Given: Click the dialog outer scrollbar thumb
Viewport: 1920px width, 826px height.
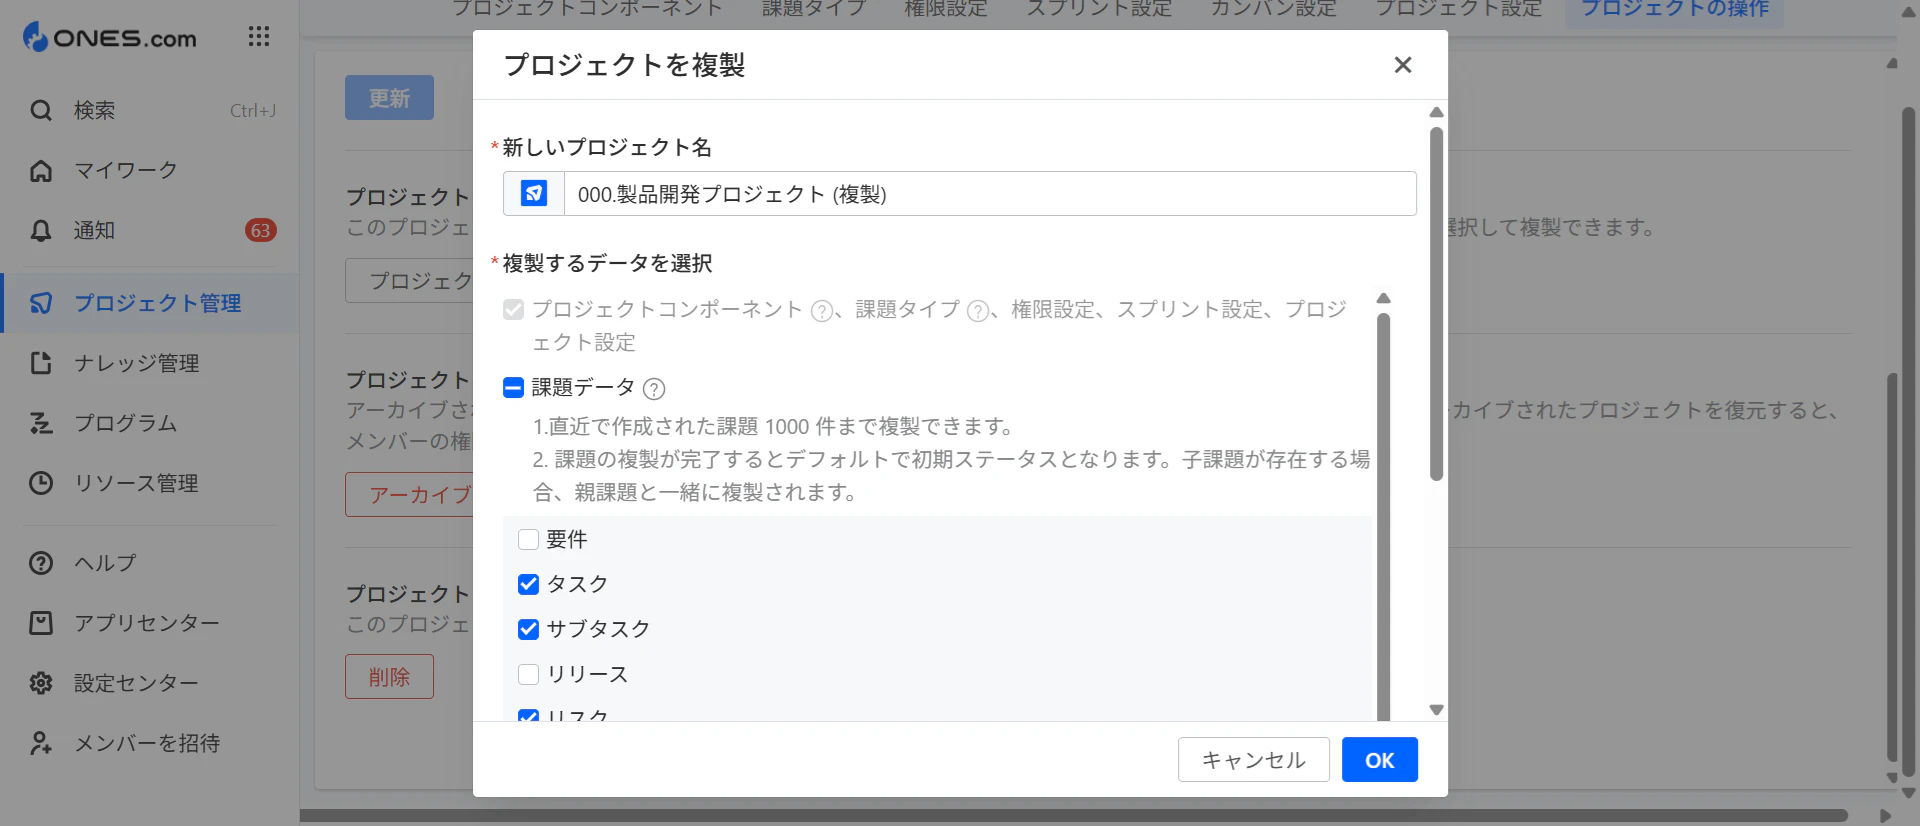Looking at the screenshot, I should 1436,304.
